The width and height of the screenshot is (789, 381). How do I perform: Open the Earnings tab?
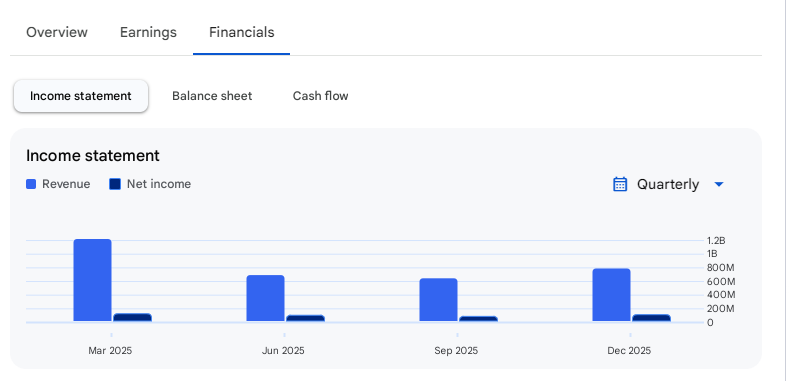pos(148,32)
